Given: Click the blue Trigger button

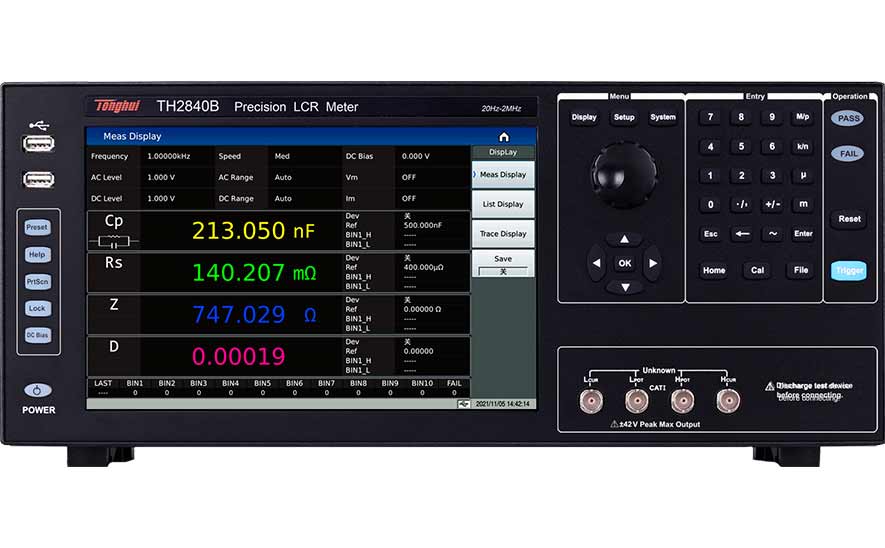Looking at the screenshot, I should point(849,270).
